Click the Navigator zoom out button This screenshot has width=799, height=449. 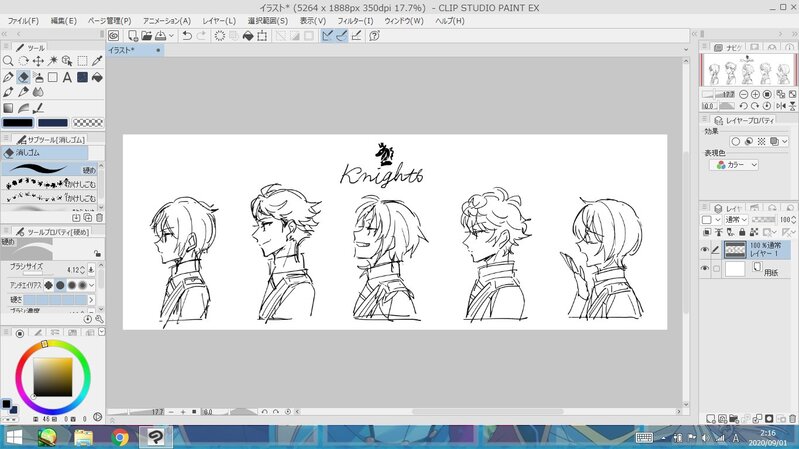743,94
